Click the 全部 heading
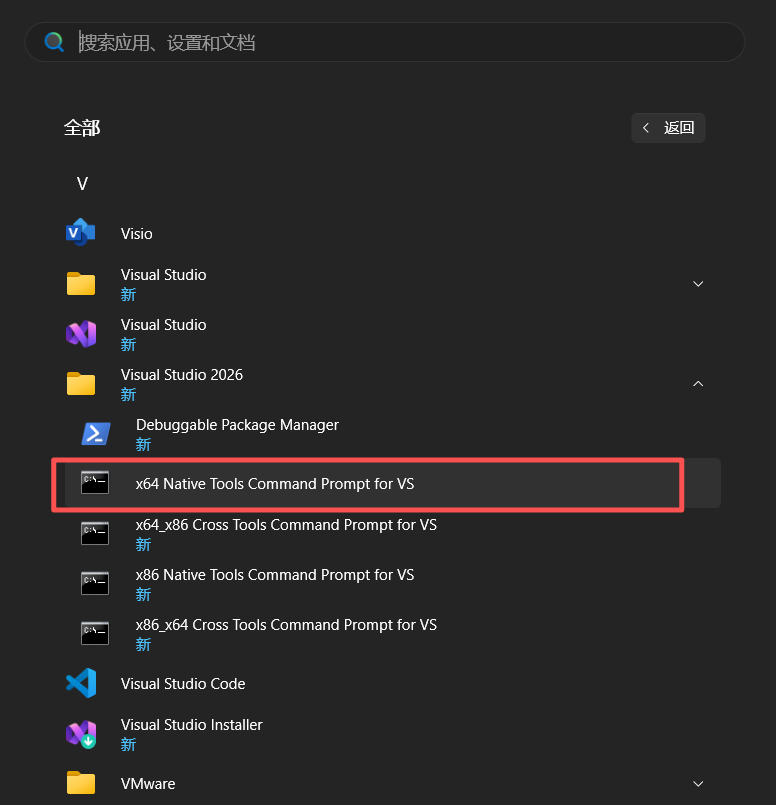This screenshot has width=776, height=805. click(82, 128)
